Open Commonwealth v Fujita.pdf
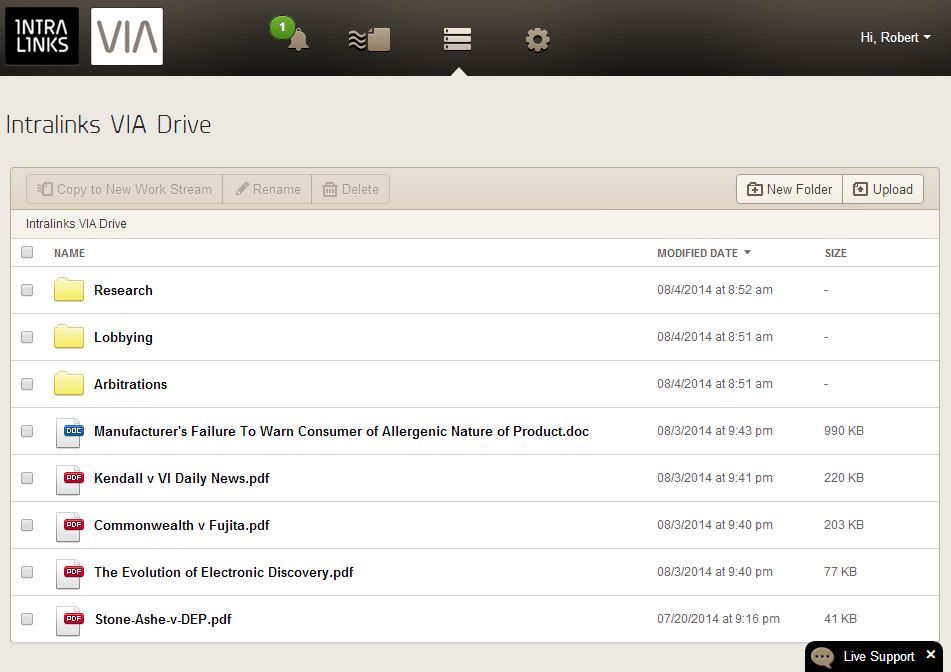 click(181, 525)
